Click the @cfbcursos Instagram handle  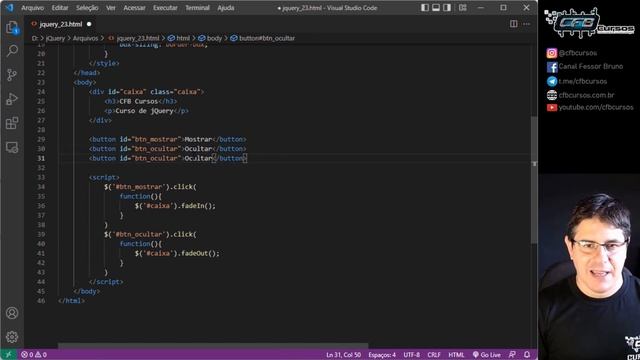(578, 53)
